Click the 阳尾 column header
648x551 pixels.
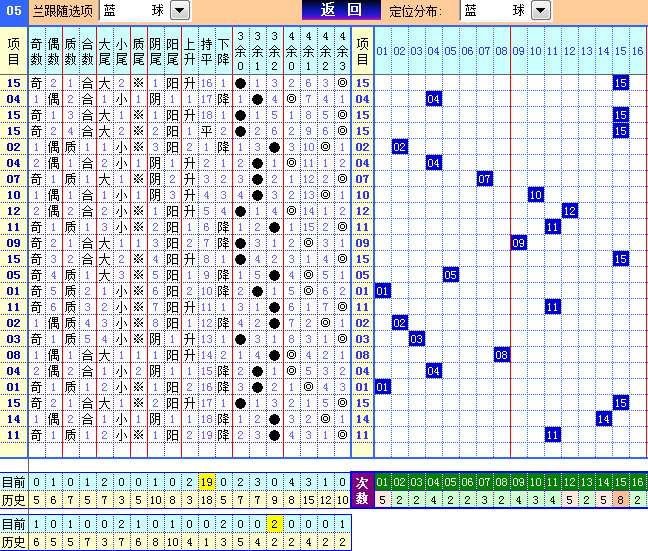tap(172, 51)
